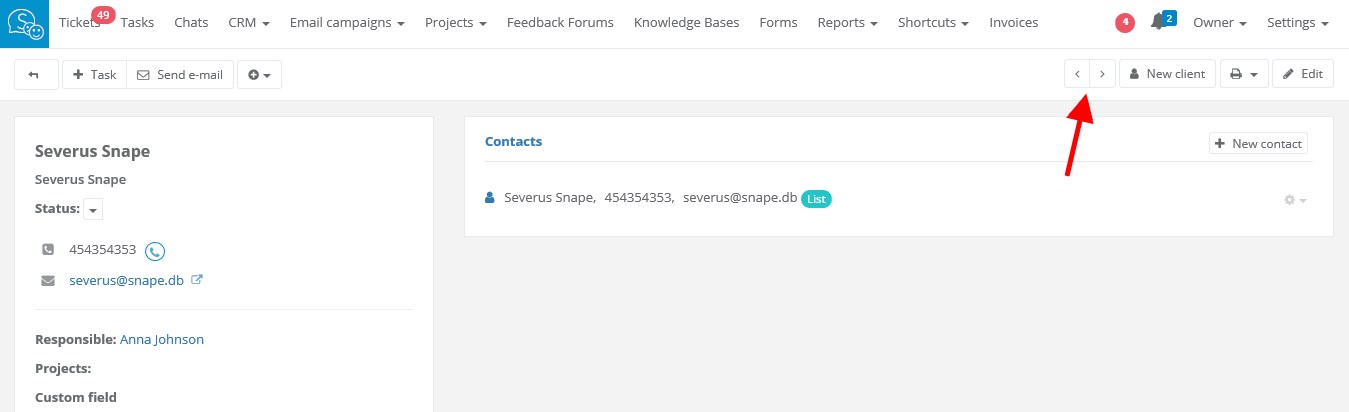Click the New client button
The image size is (1349, 412).
[1167, 74]
